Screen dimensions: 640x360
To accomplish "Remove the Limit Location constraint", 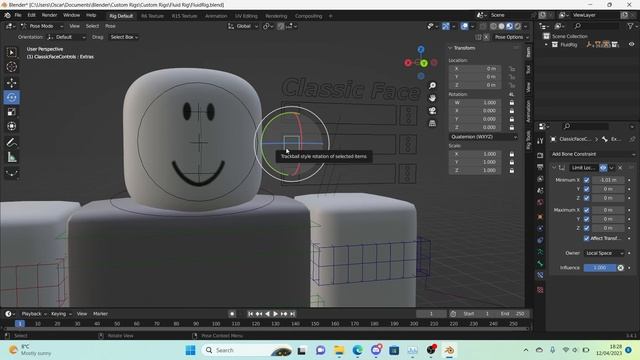I will pos(620,168).
